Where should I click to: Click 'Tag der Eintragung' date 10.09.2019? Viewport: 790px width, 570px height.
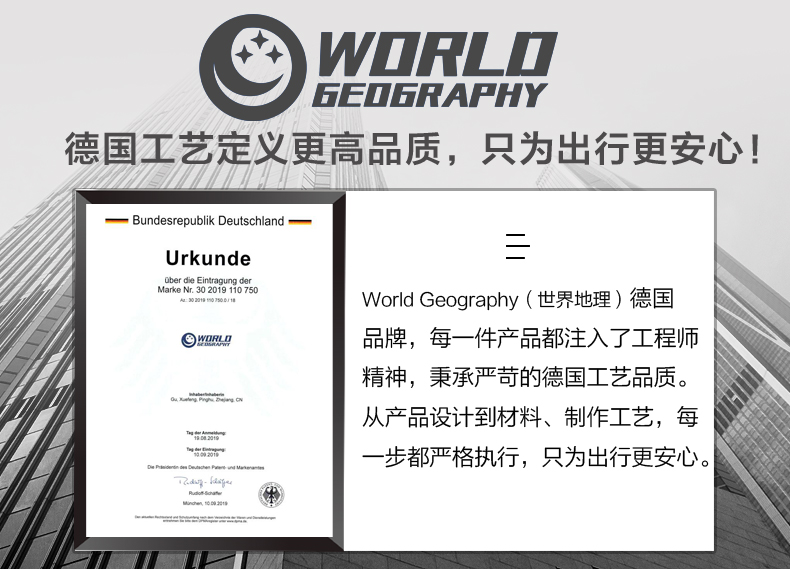coord(206,455)
